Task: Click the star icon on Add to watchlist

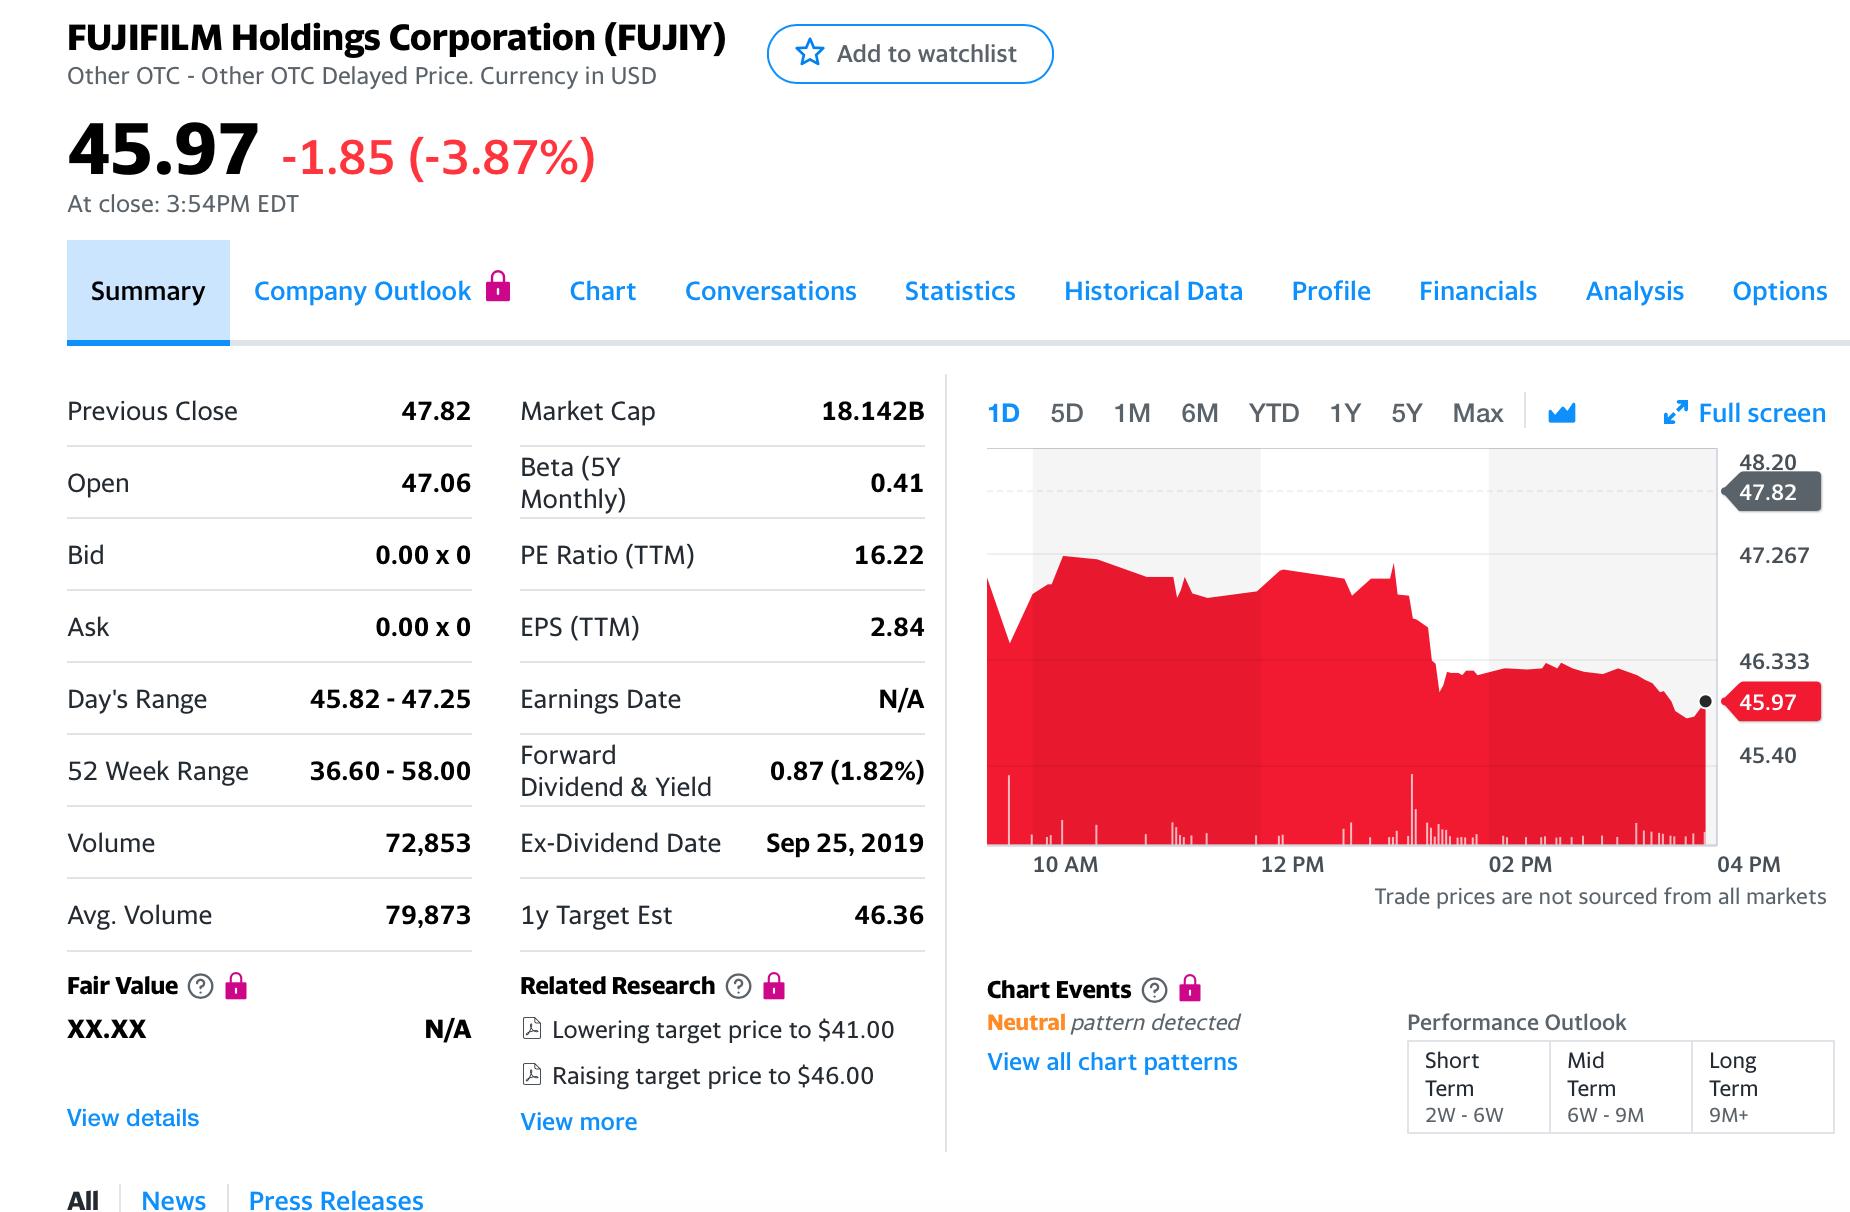Action: pos(809,53)
